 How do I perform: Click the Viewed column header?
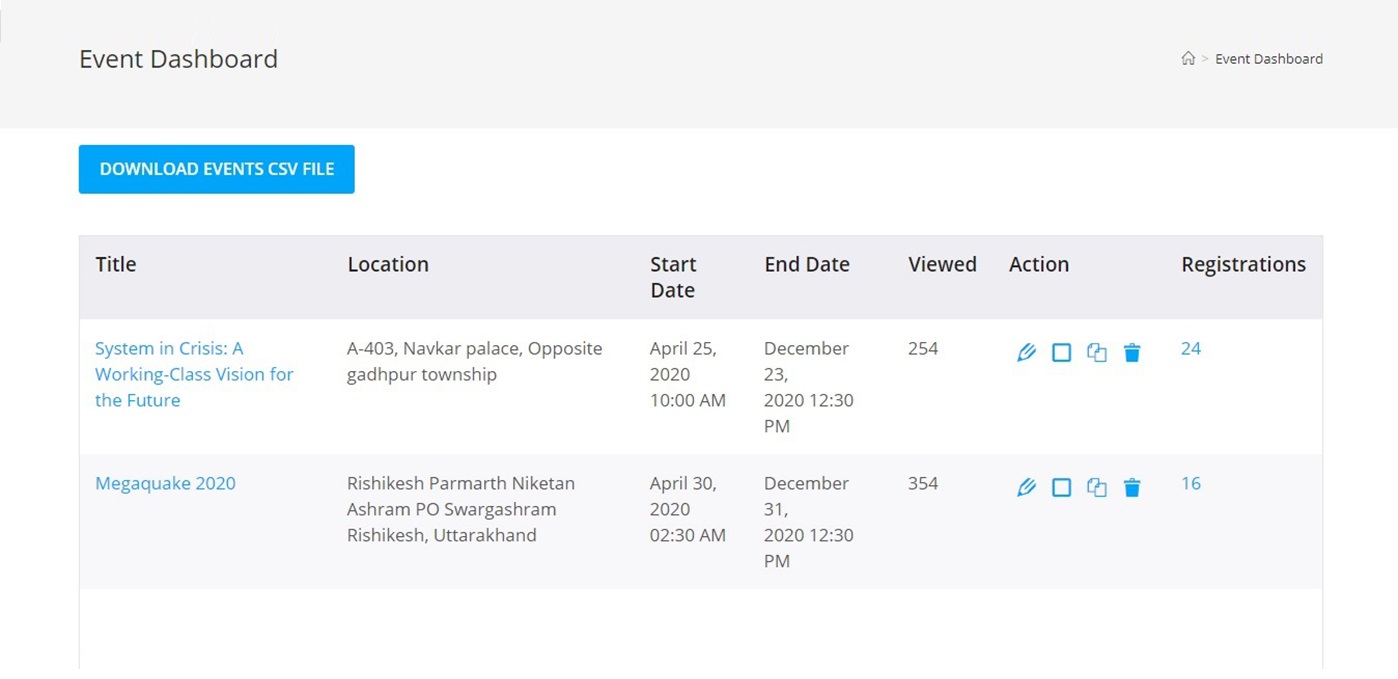click(942, 264)
